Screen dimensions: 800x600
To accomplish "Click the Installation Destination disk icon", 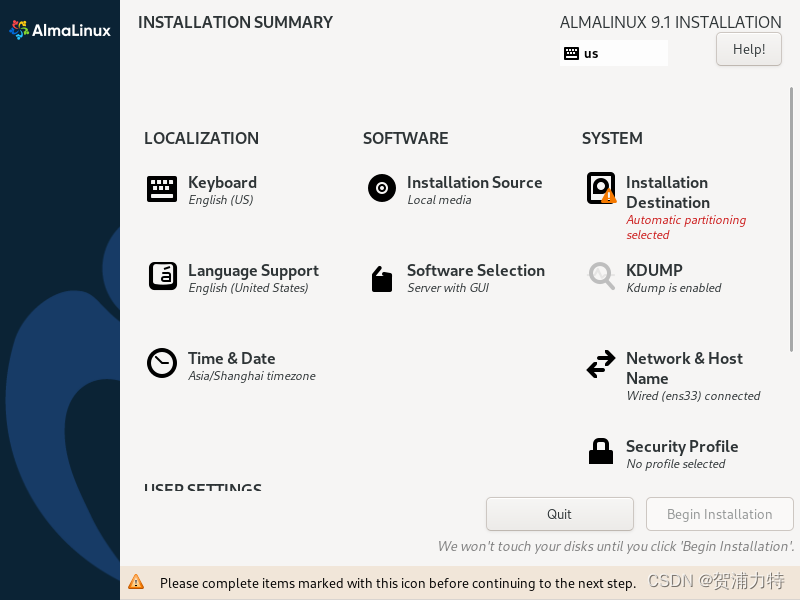I will point(601,188).
